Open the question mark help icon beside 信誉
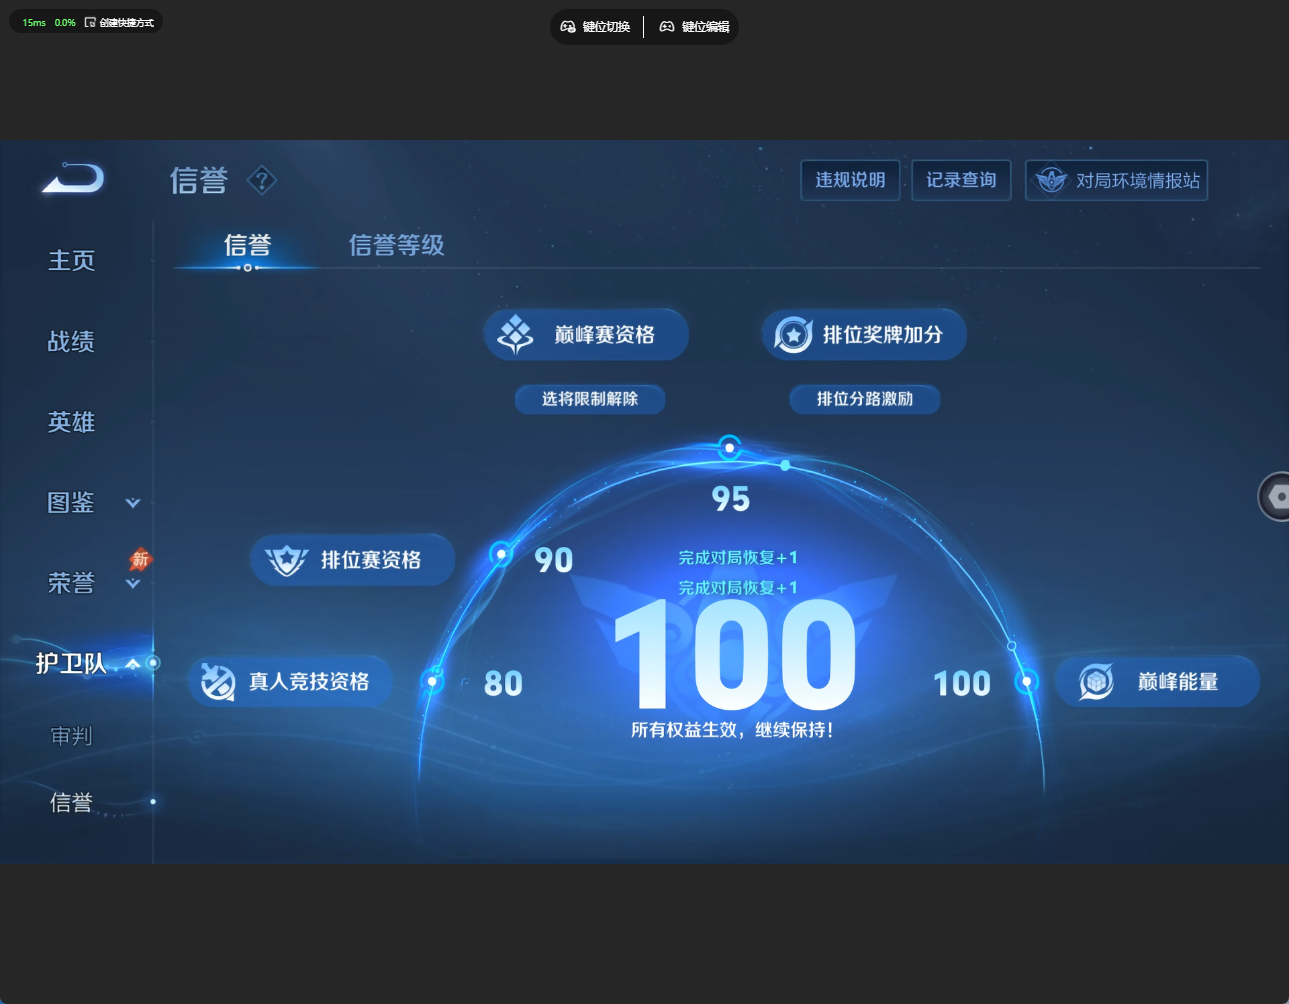The height and width of the screenshot is (1004, 1289). click(x=261, y=180)
